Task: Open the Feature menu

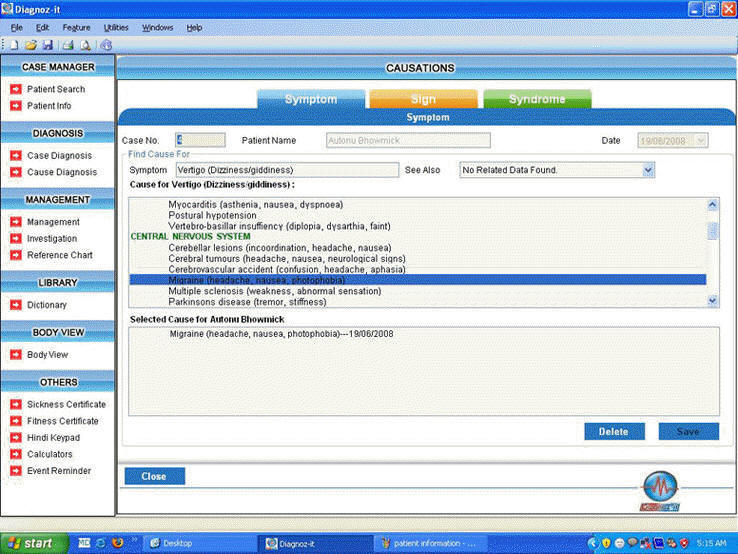Action: point(76,27)
